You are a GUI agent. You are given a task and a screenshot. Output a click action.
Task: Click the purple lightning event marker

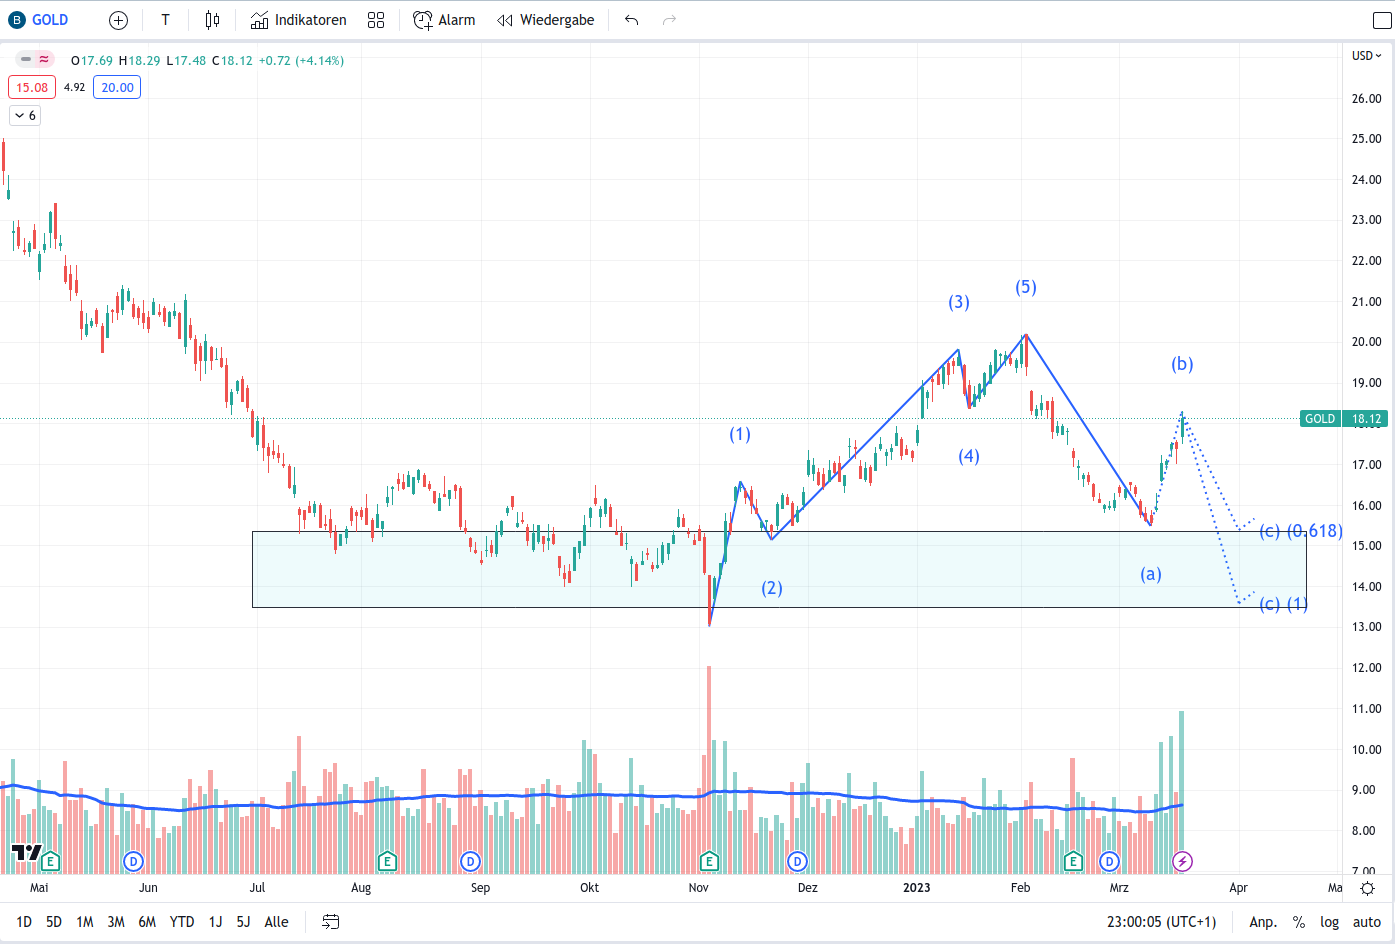point(1182,860)
